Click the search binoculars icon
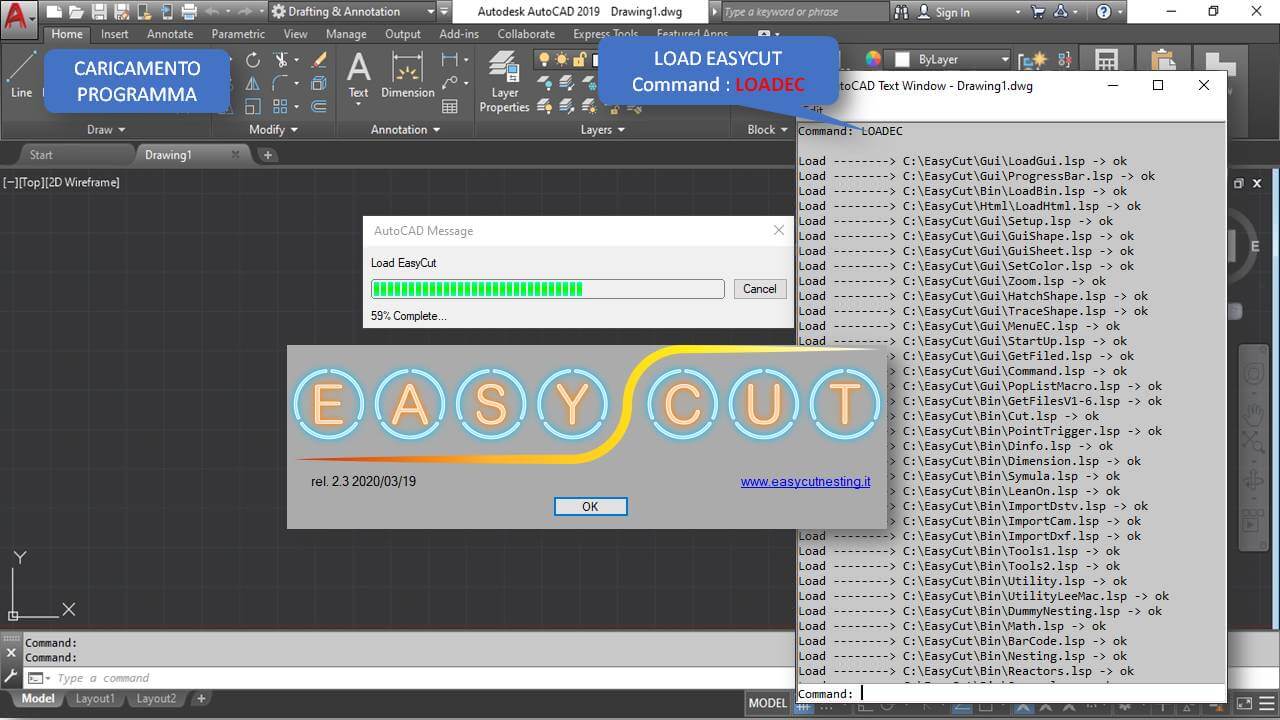This screenshot has width=1280, height=720. pyautogui.click(x=901, y=12)
